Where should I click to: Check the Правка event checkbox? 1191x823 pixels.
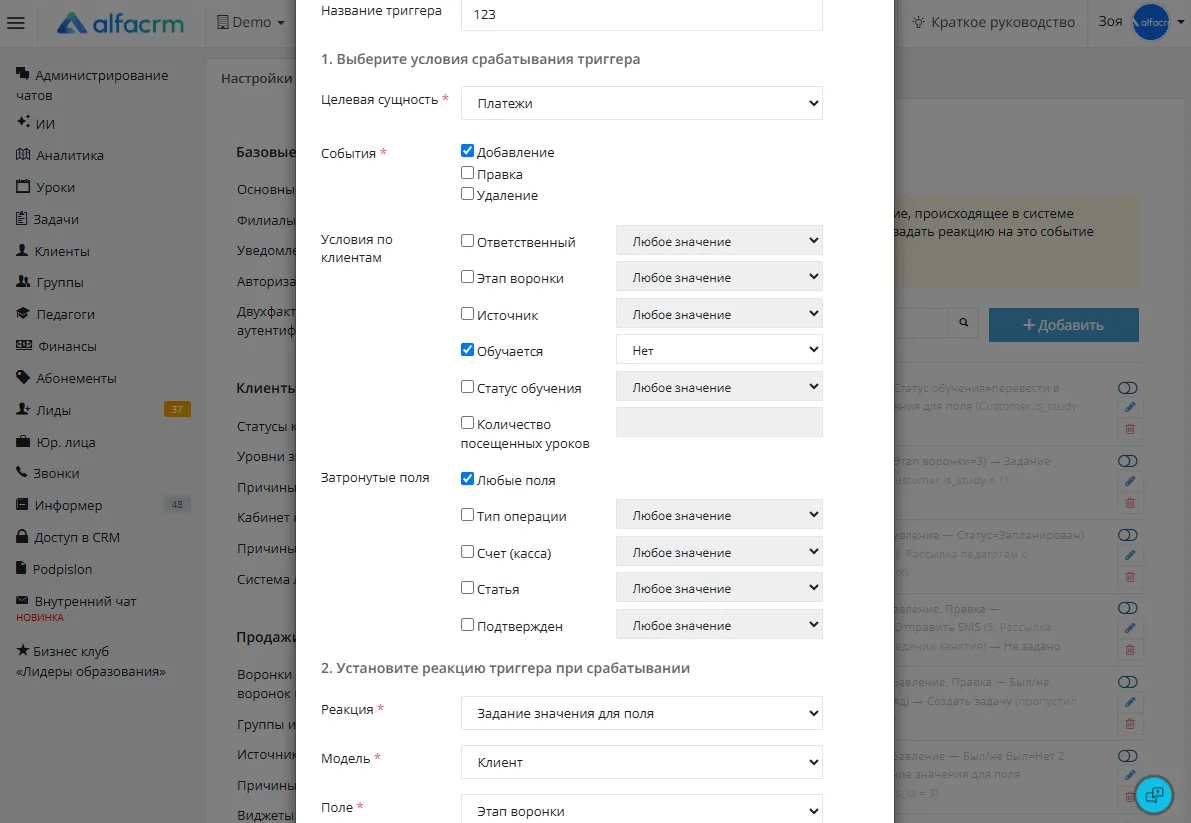click(467, 172)
